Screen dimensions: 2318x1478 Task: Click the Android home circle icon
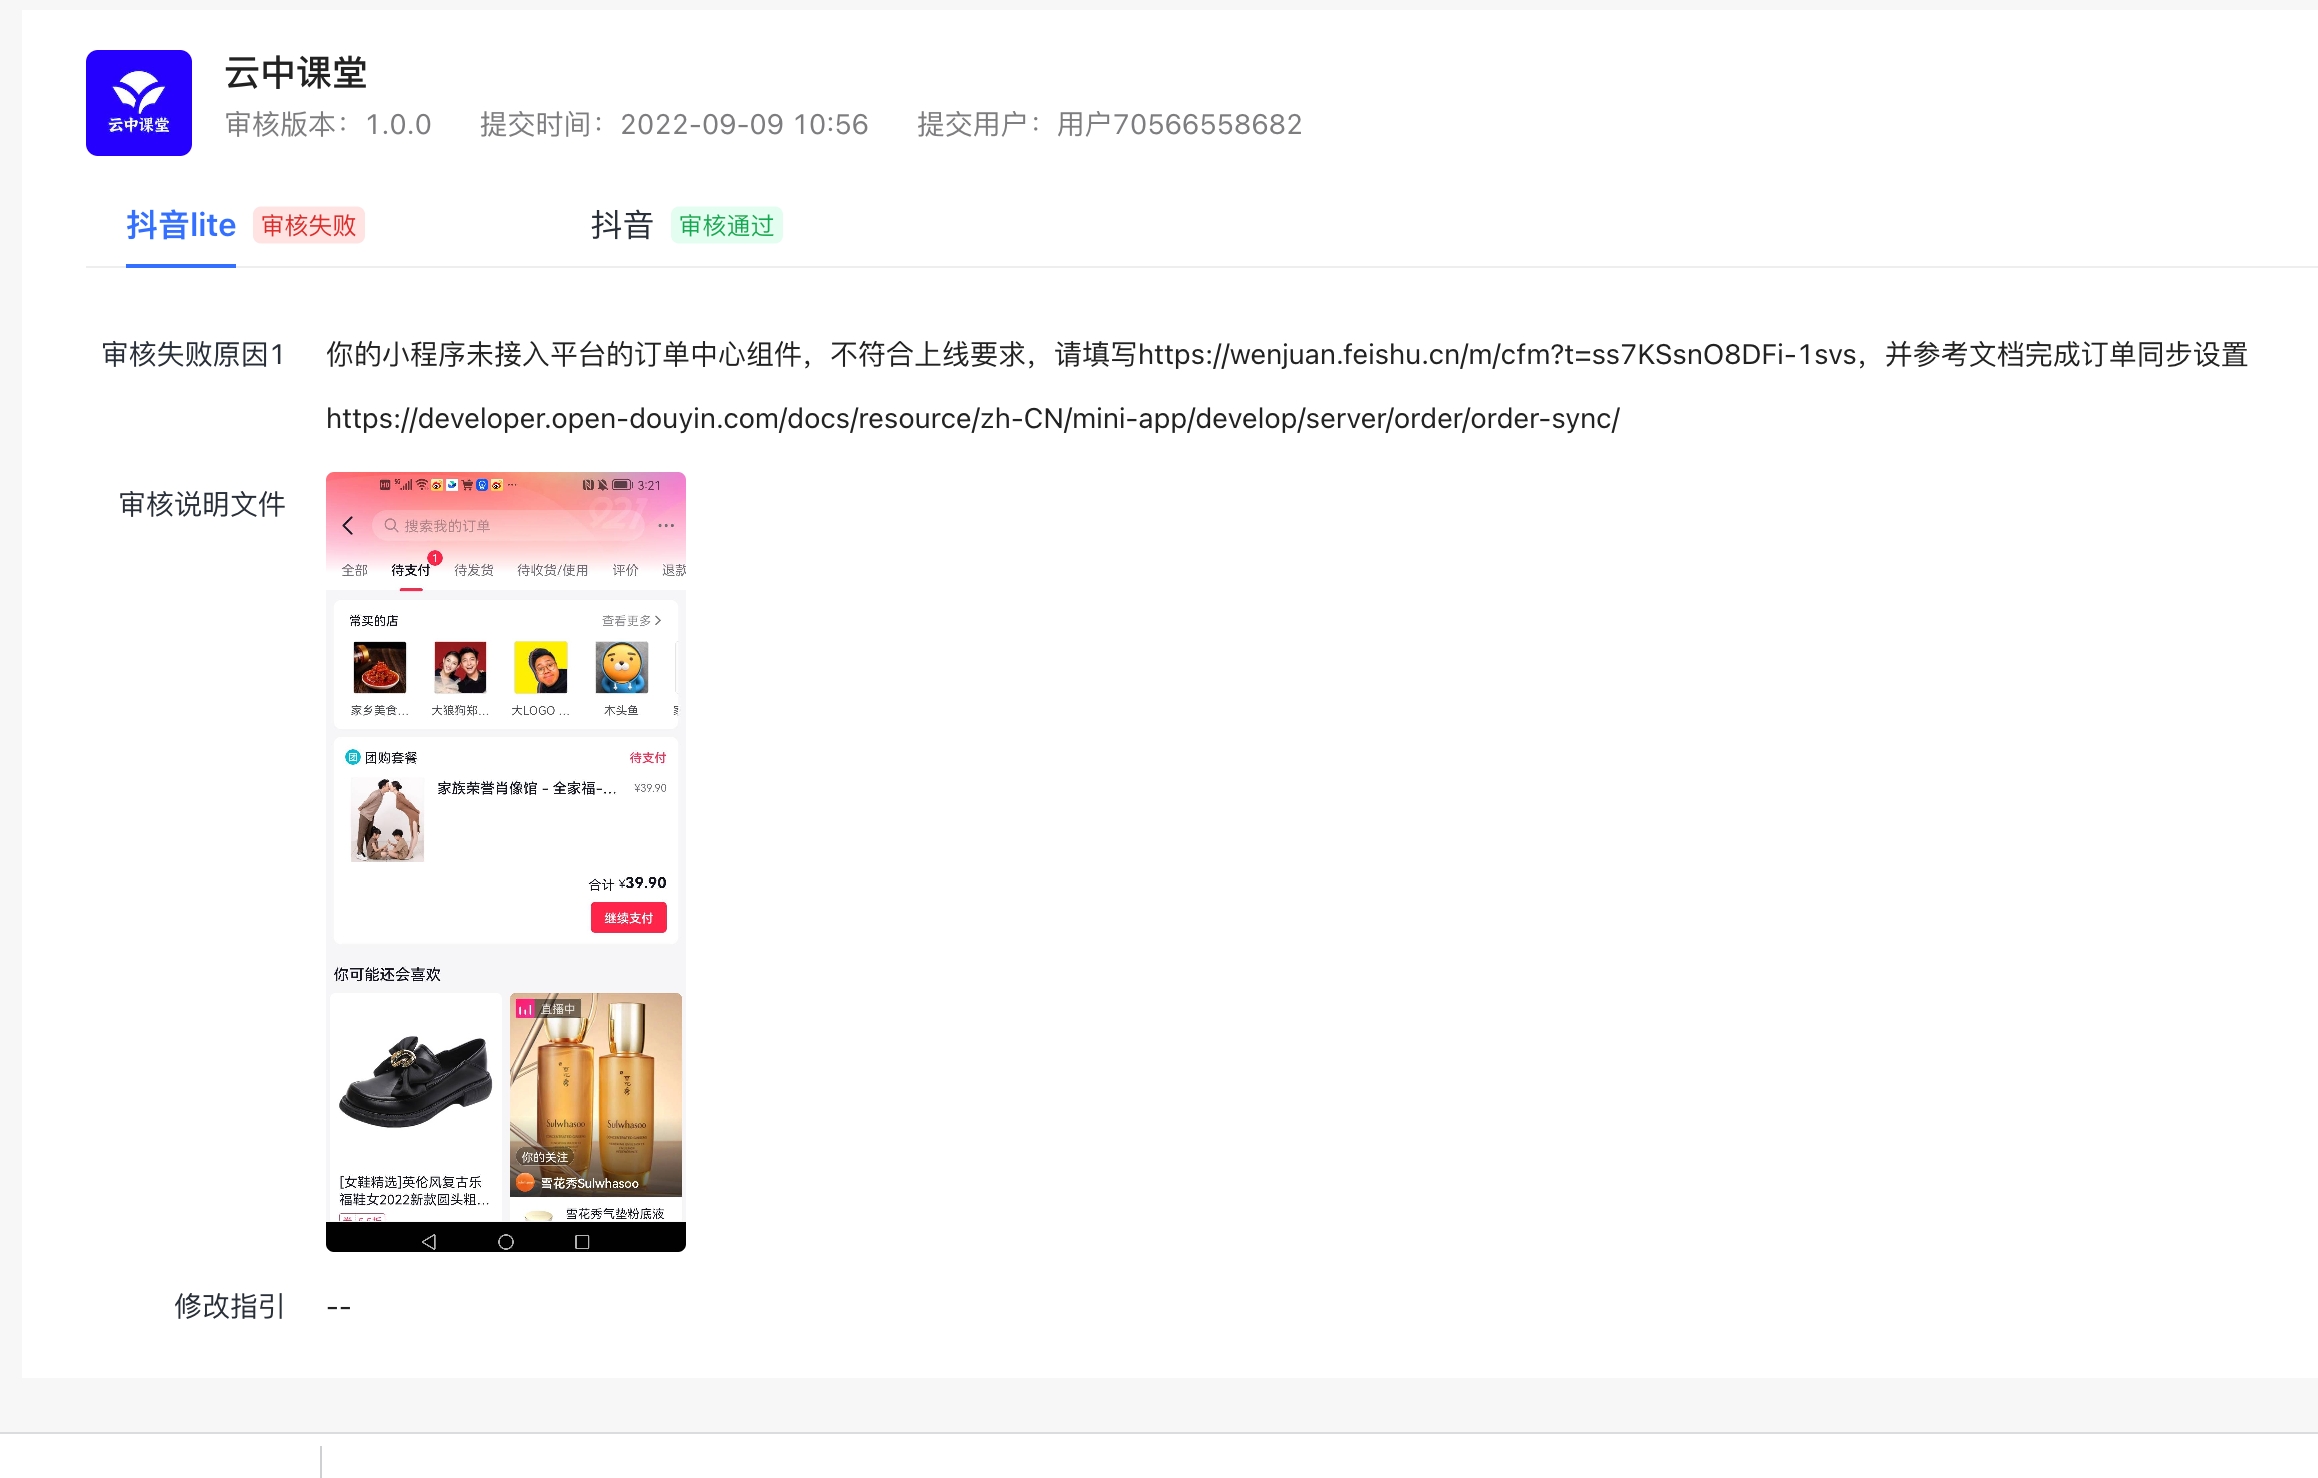click(x=506, y=1241)
